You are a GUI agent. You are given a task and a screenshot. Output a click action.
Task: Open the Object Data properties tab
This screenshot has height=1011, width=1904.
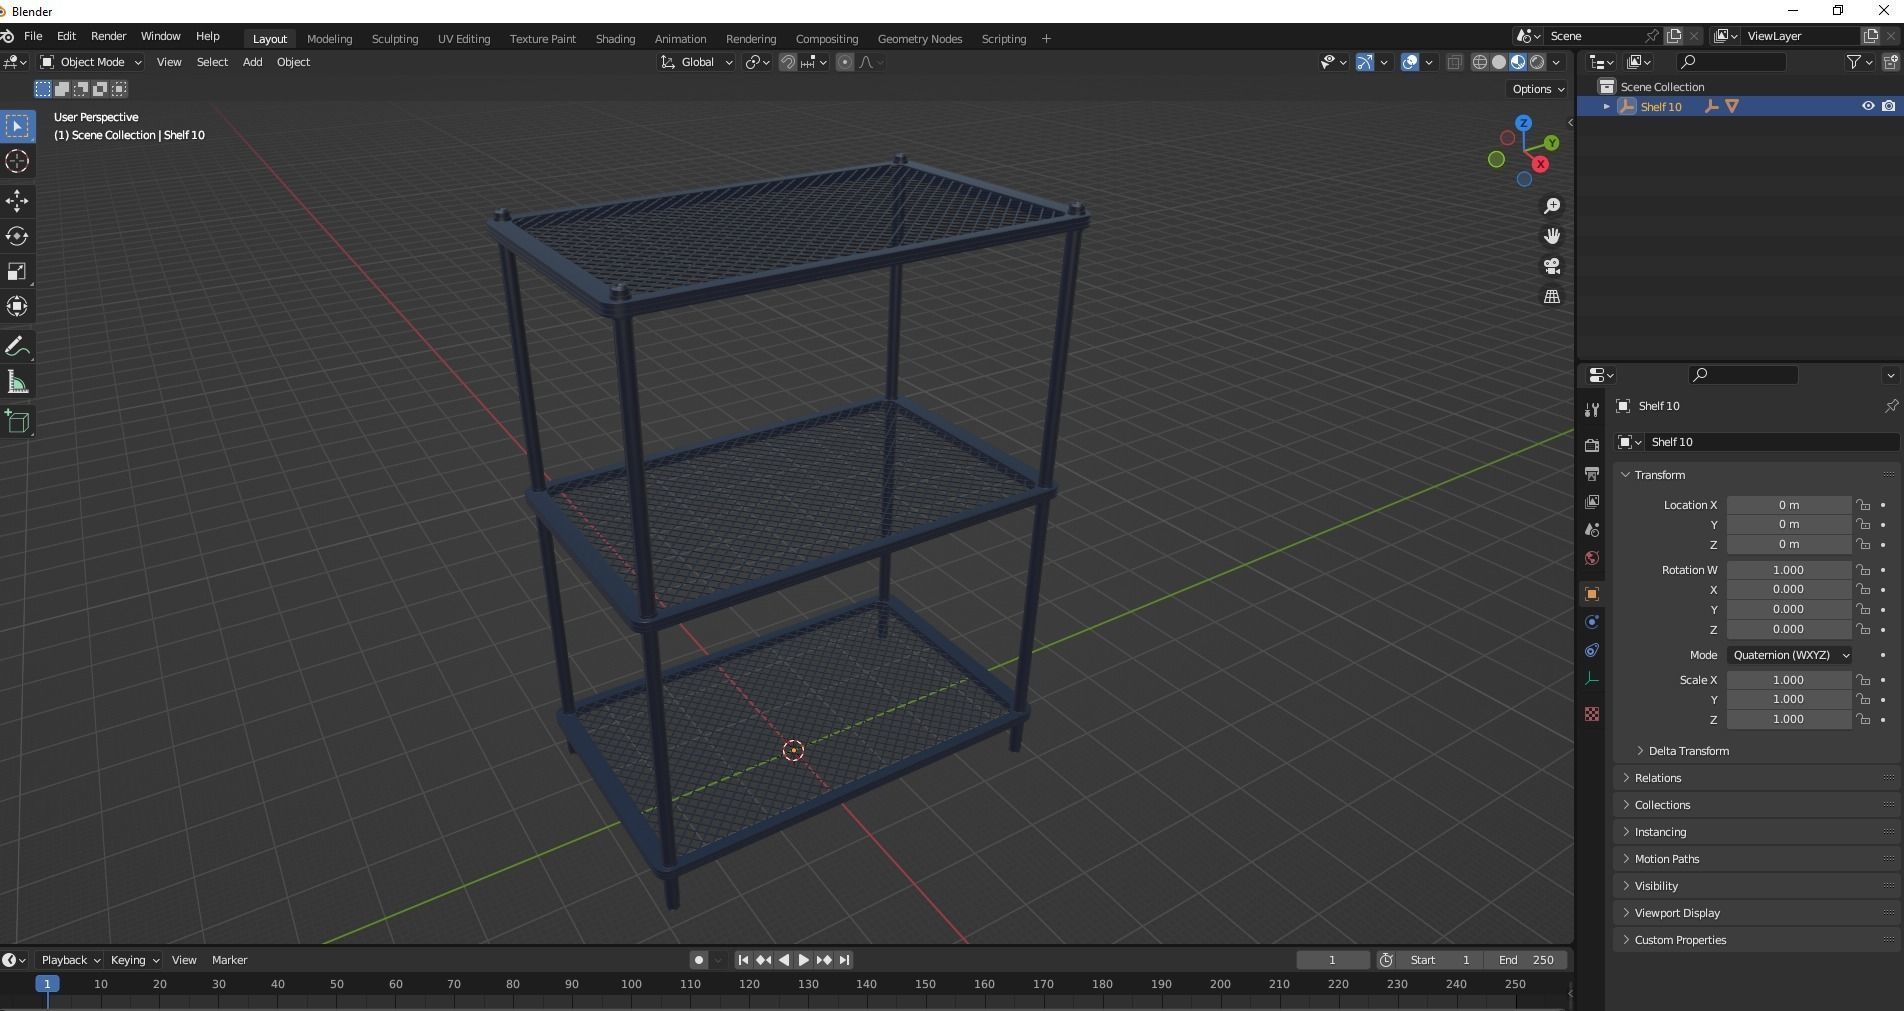1592,678
